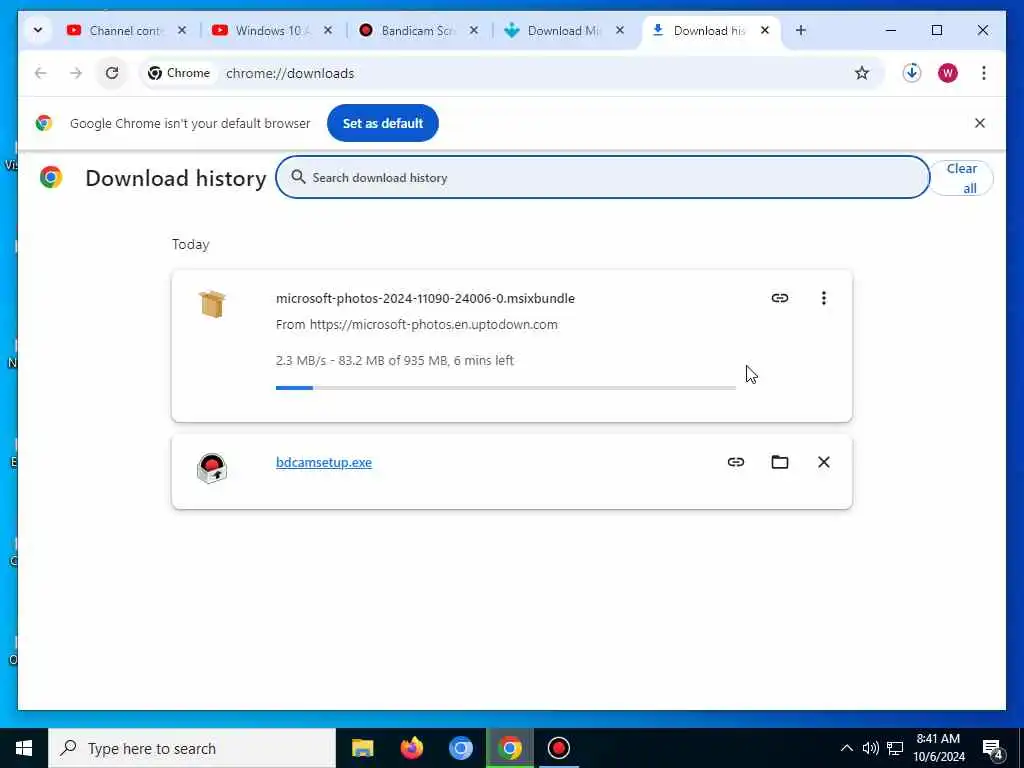Open Chromium from the taskbar

tap(460, 748)
